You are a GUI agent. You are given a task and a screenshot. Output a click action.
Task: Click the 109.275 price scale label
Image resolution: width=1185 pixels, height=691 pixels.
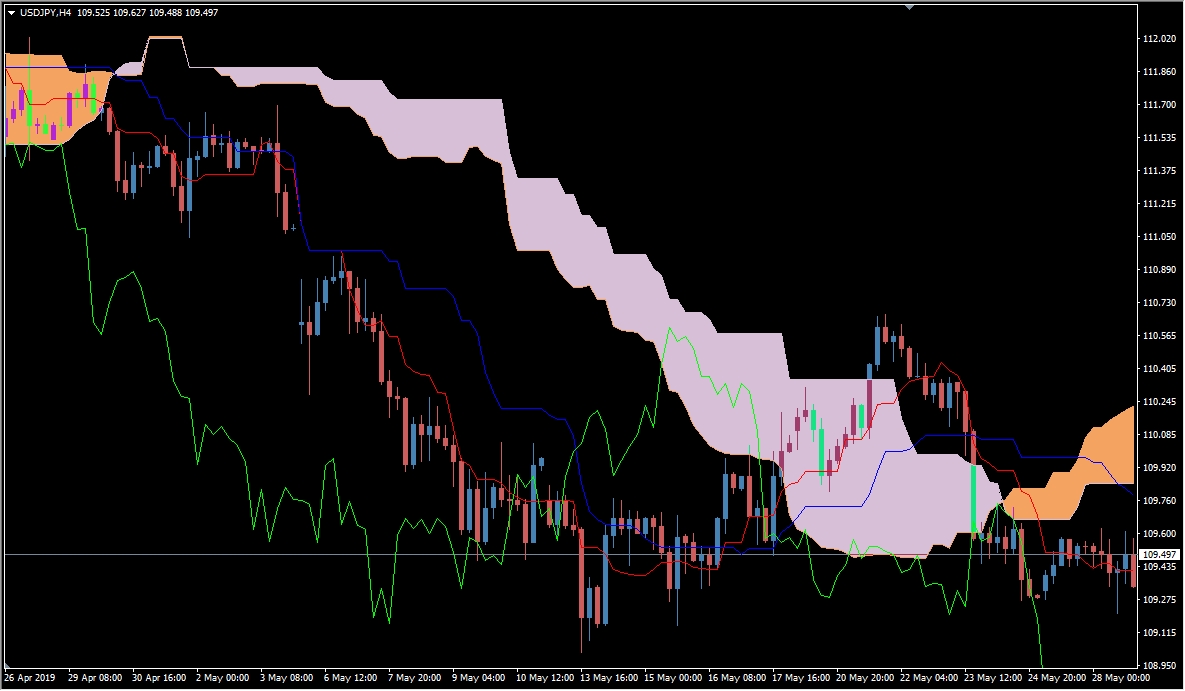click(1159, 600)
